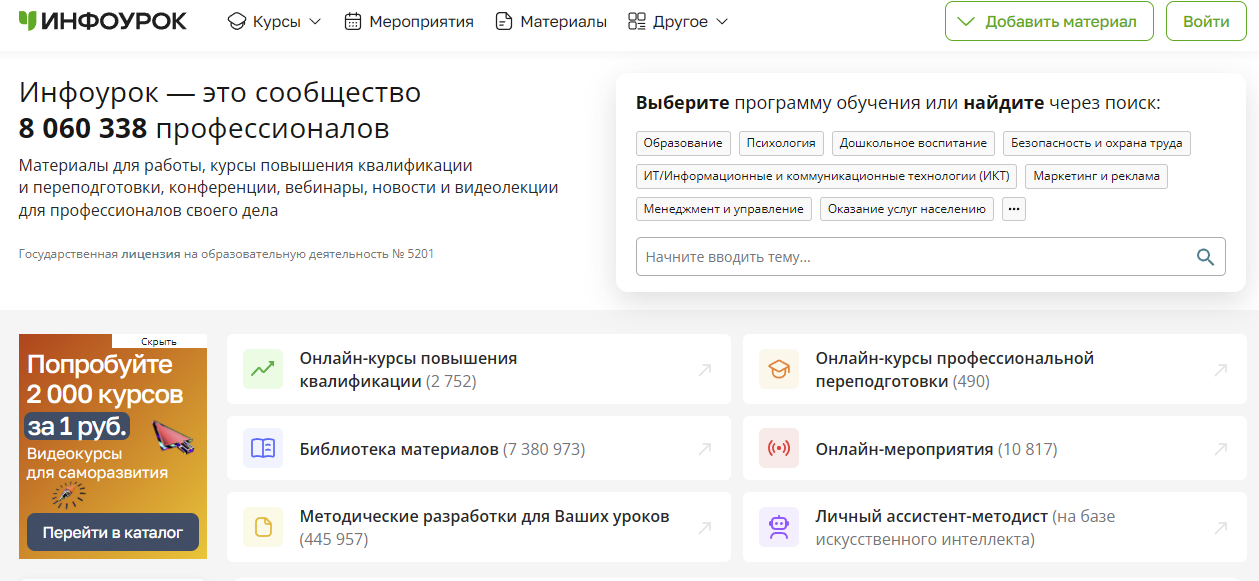Click the 8 060 338 professionals count
The height and width of the screenshot is (581, 1259).
click(x=83, y=129)
